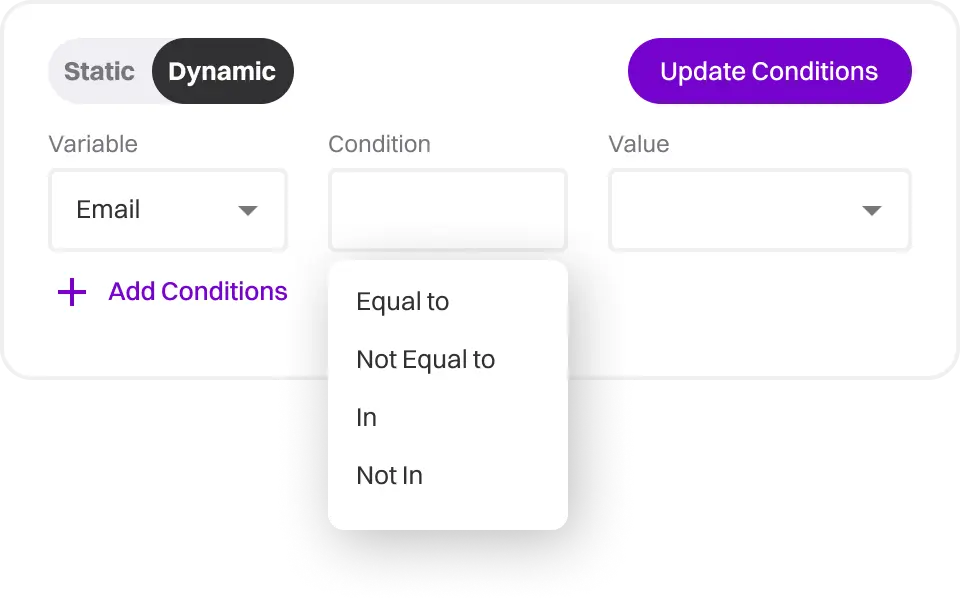Click the Email dropdown arrow
This screenshot has width=960, height=606.
(x=248, y=210)
